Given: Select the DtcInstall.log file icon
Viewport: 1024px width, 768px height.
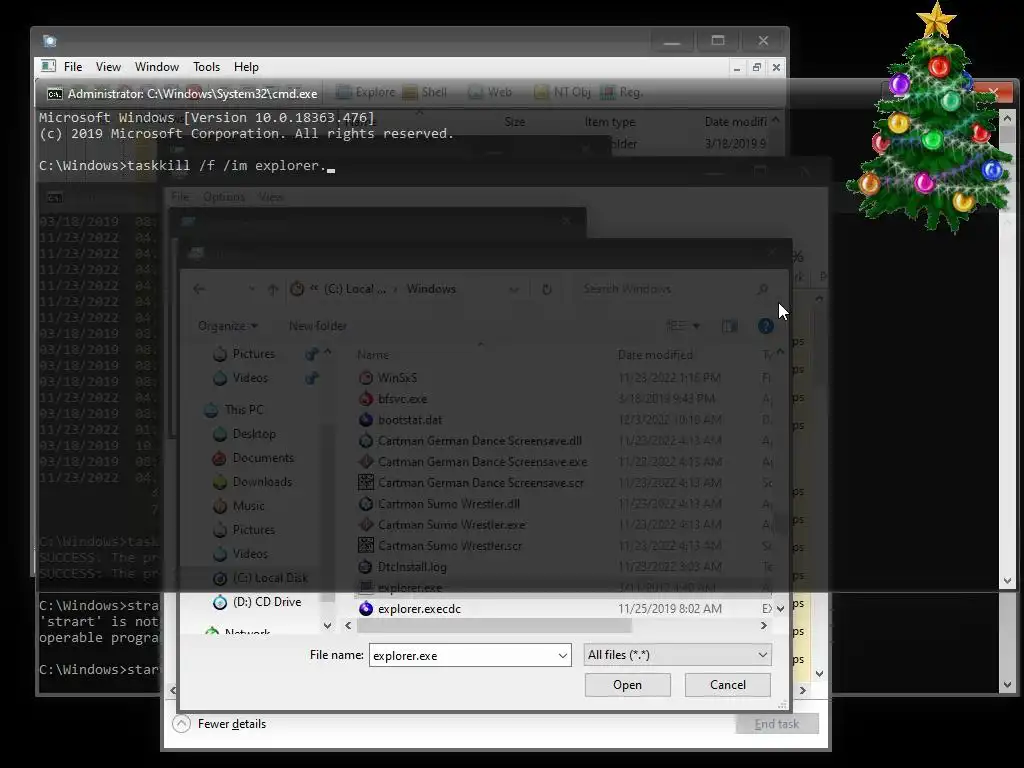Looking at the screenshot, I should click(x=366, y=566).
